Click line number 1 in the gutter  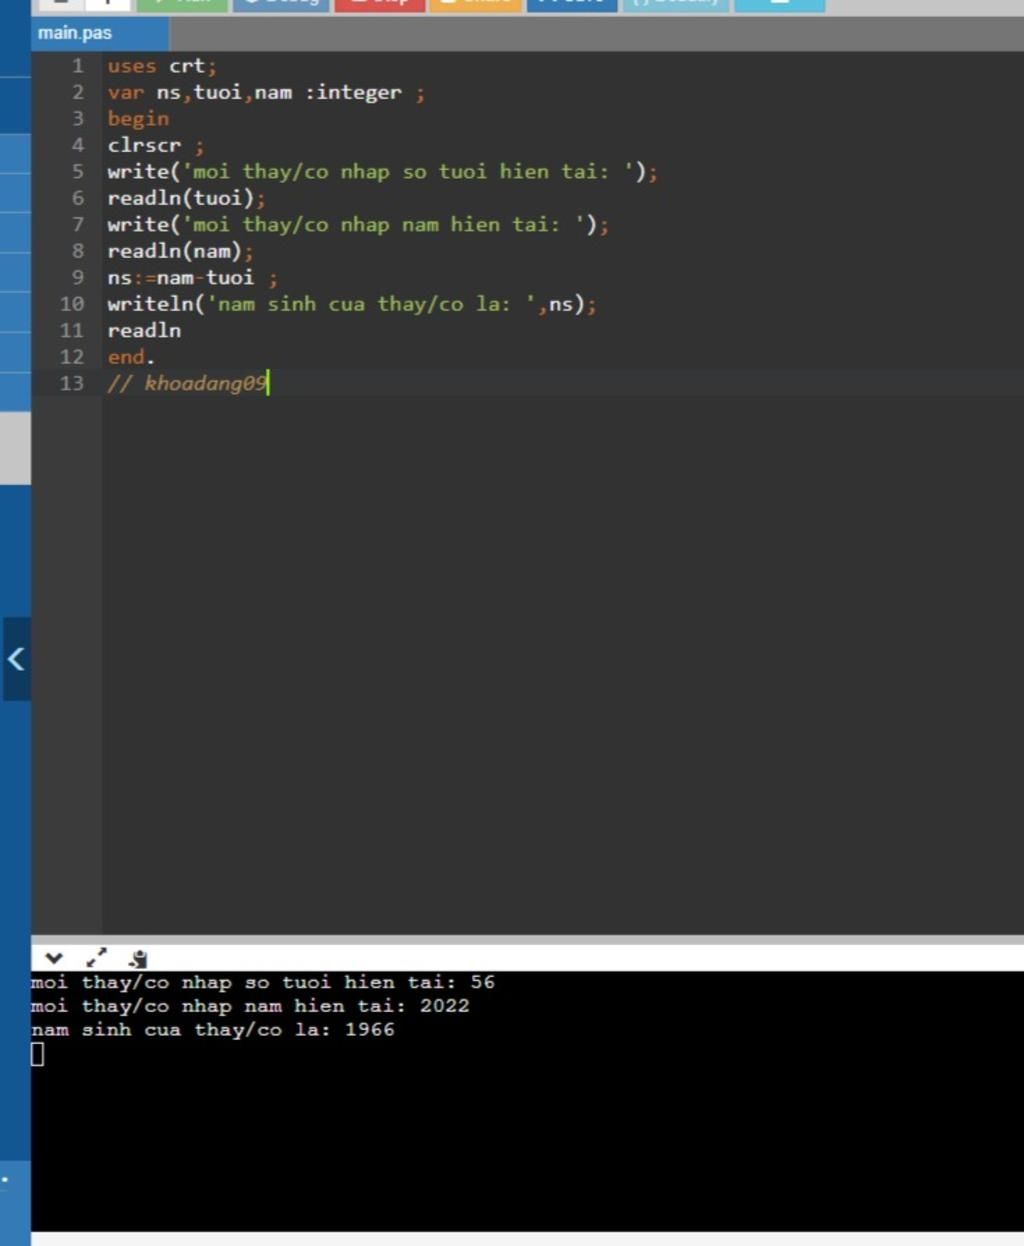77,66
